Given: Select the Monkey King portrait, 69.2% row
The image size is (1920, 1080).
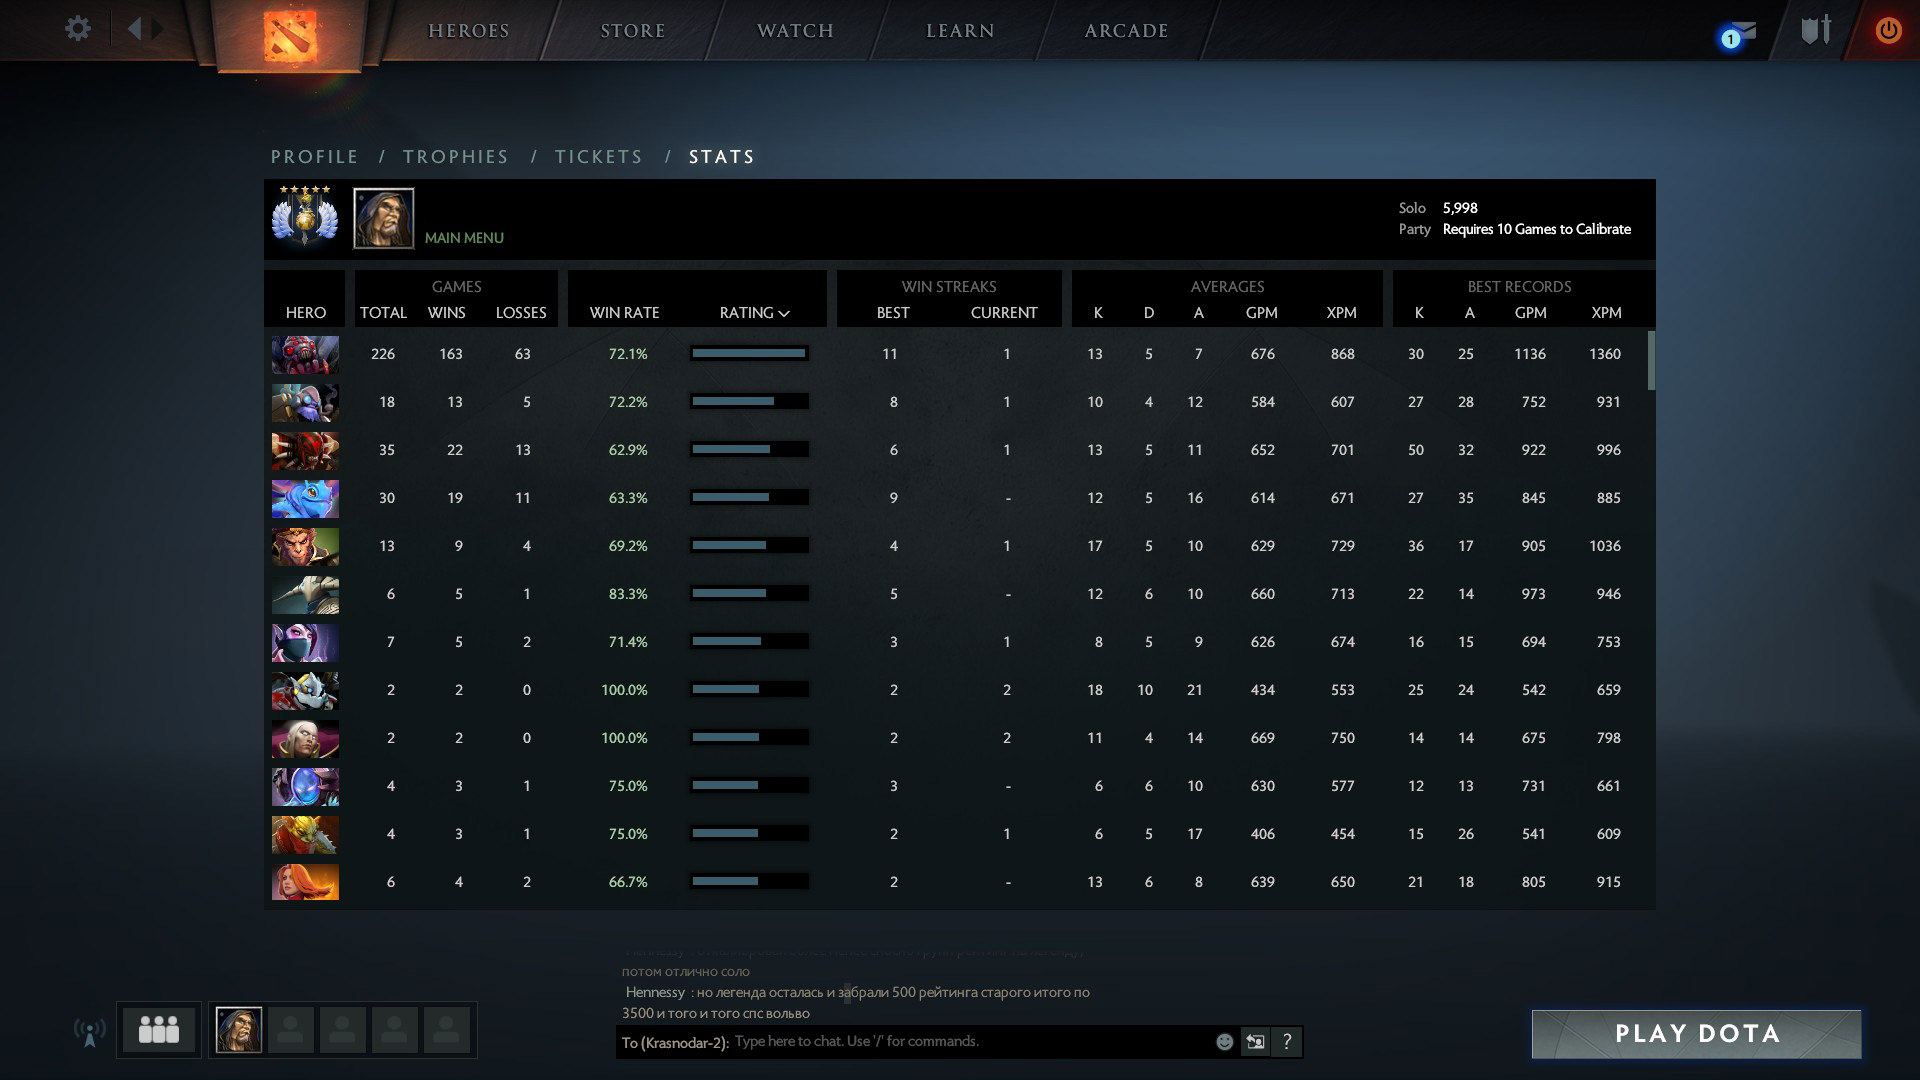Looking at the screenshot, I should (305, 546).
